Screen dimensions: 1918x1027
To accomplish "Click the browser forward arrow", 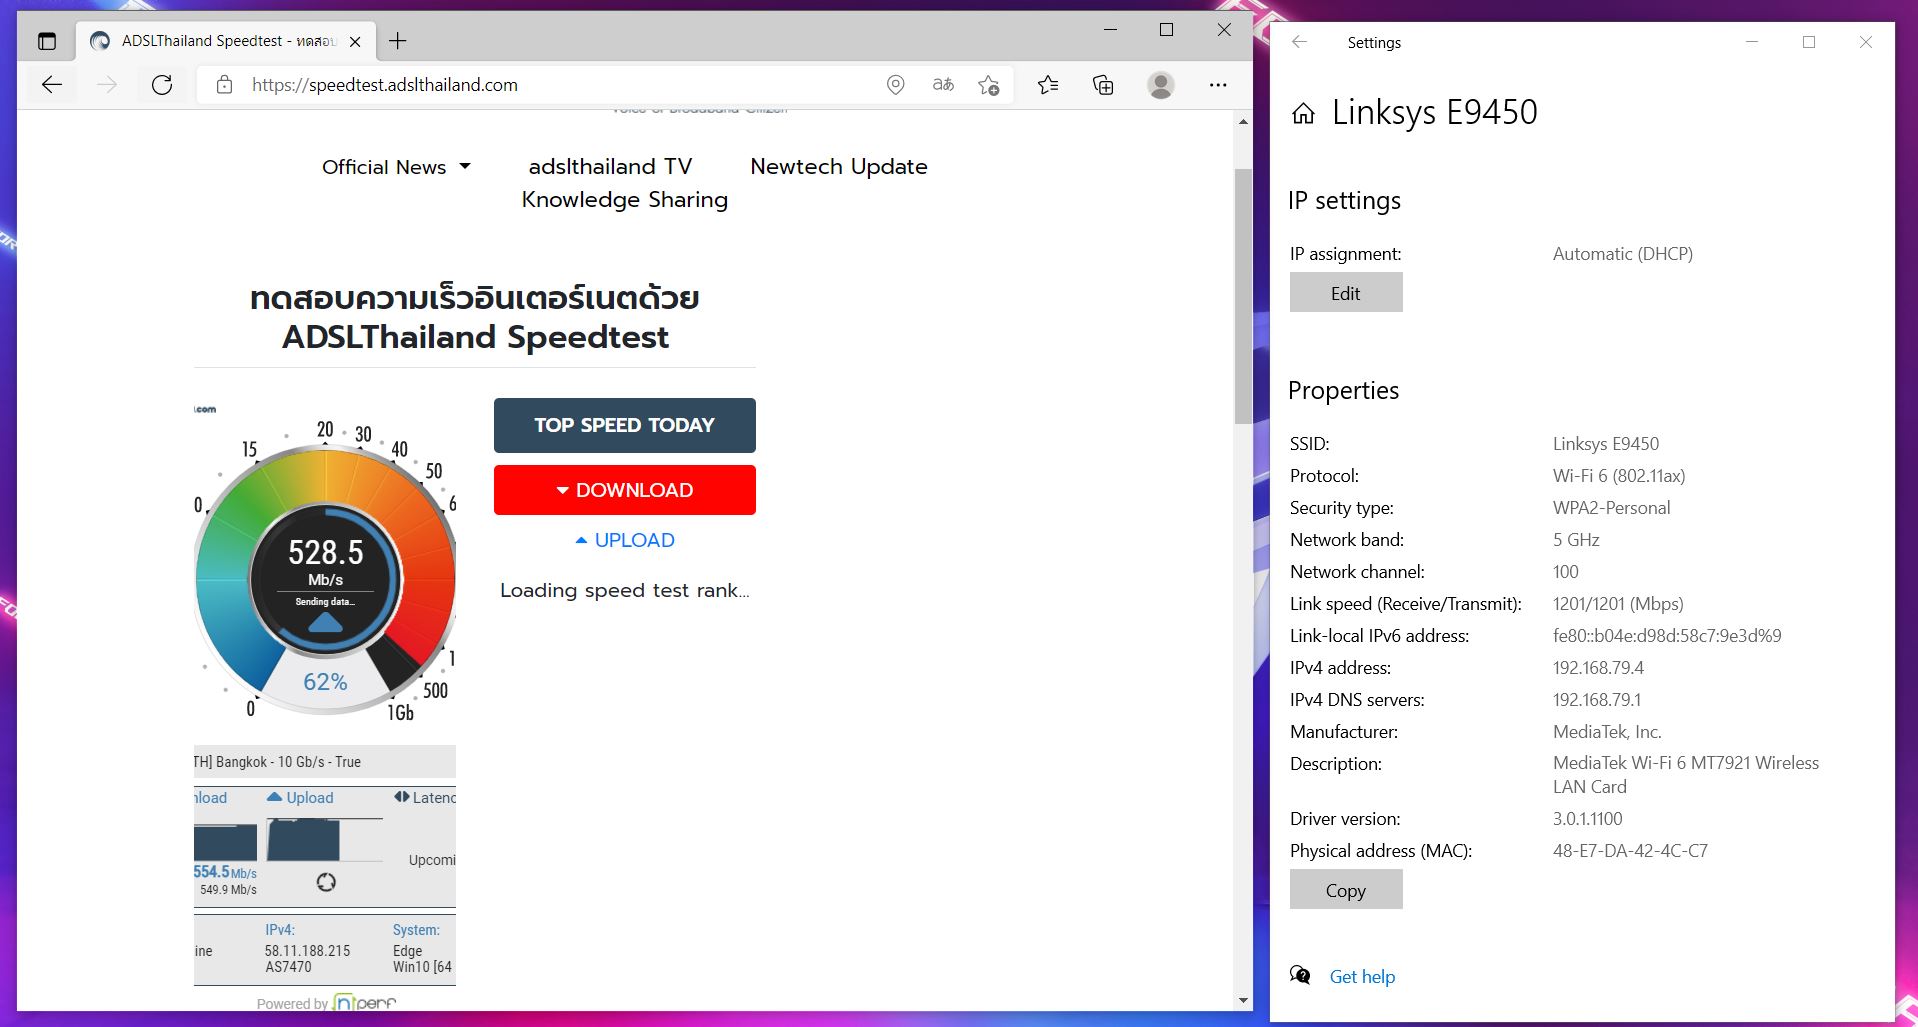I will 107,85.
